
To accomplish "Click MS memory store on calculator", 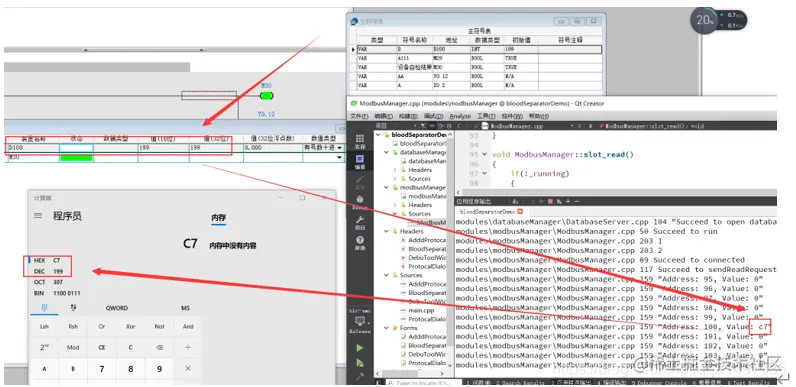I will click(x=185, y=308).
